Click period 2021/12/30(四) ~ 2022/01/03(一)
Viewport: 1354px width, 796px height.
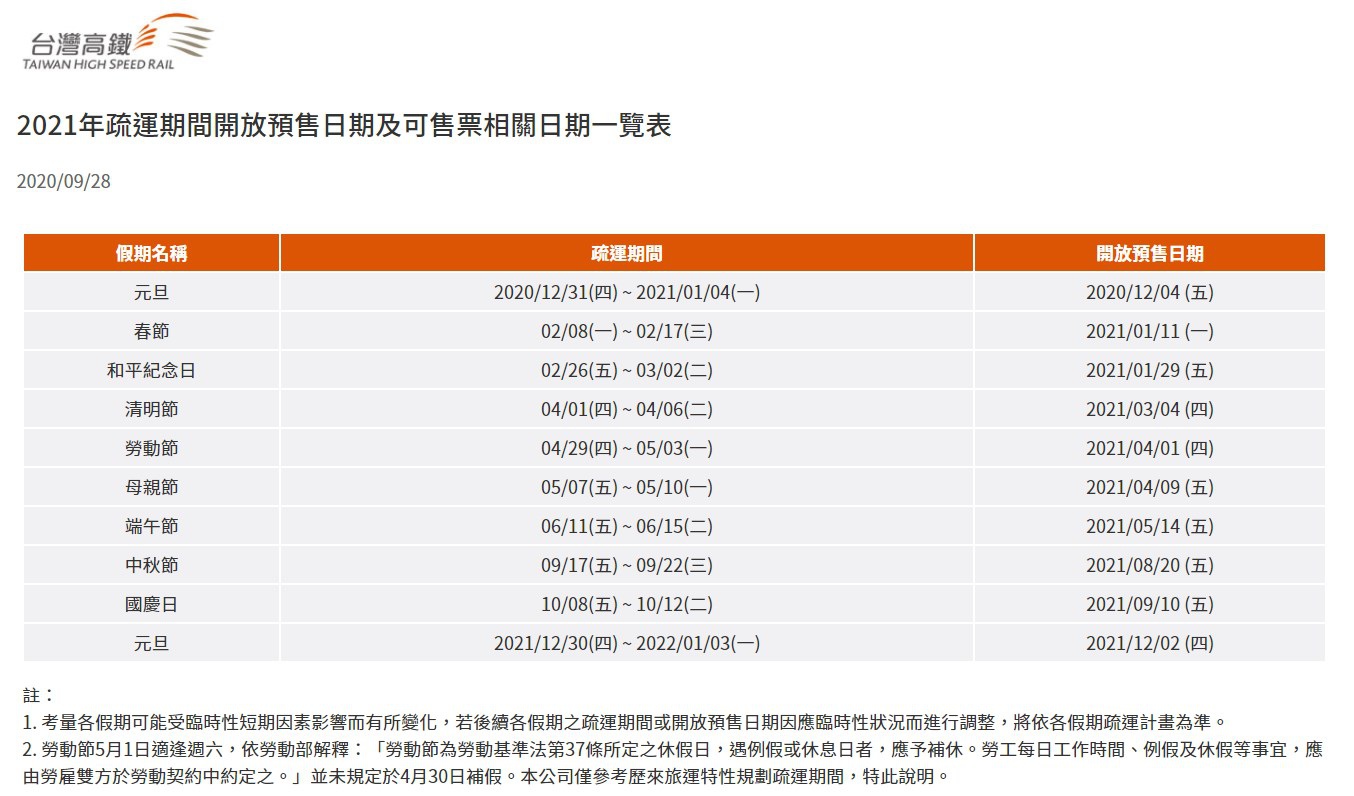tap(627, 643)
